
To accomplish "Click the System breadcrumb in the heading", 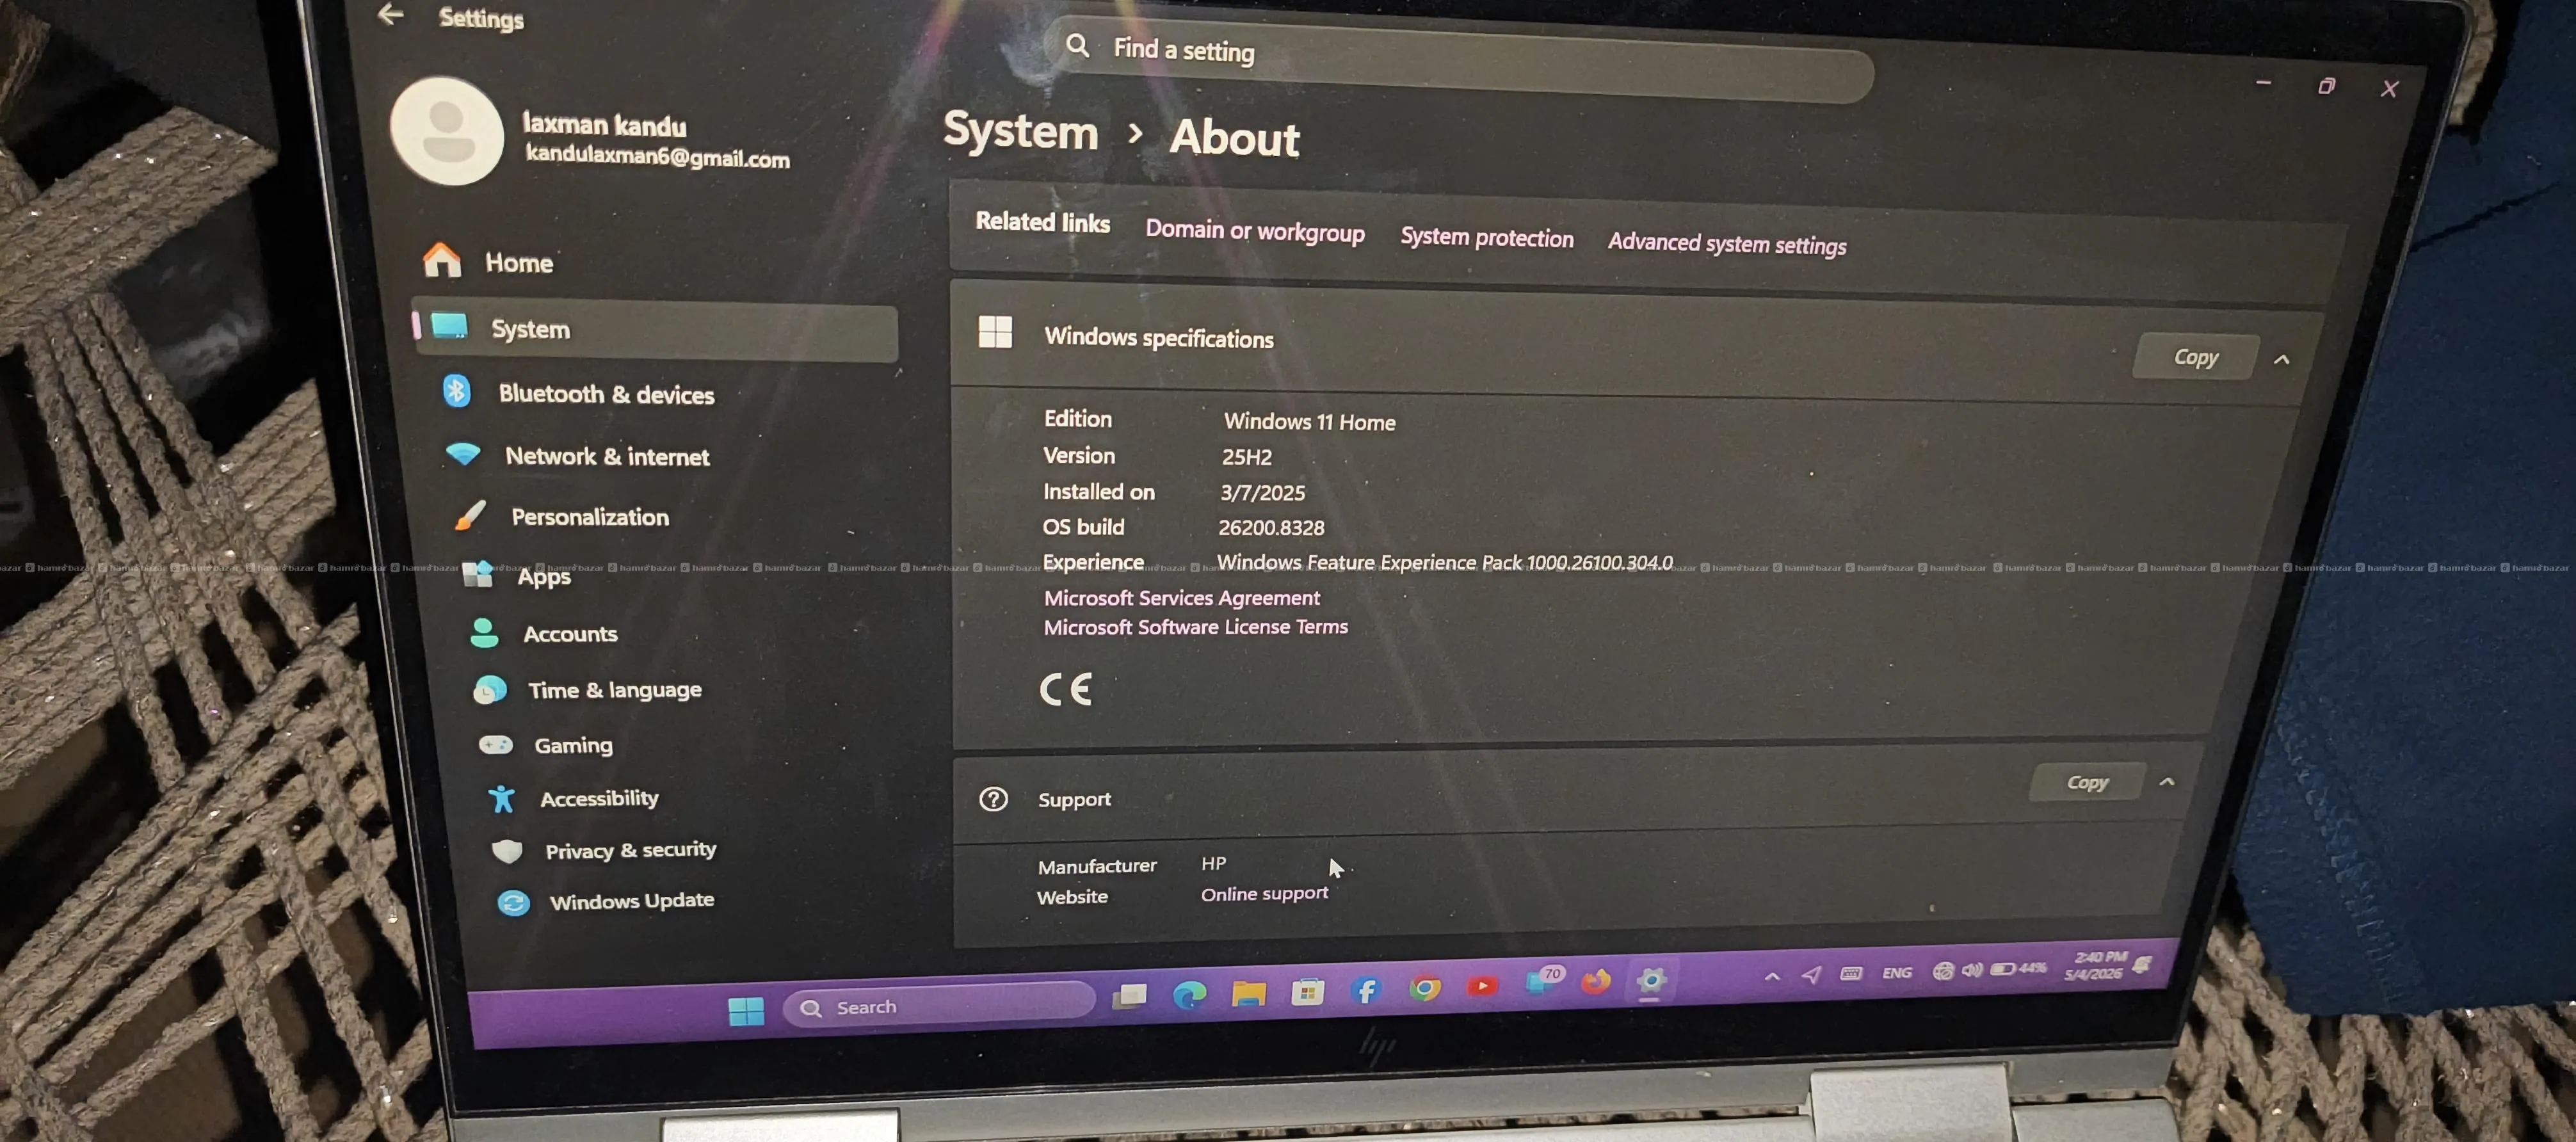I will click(x=1020, y=131).
